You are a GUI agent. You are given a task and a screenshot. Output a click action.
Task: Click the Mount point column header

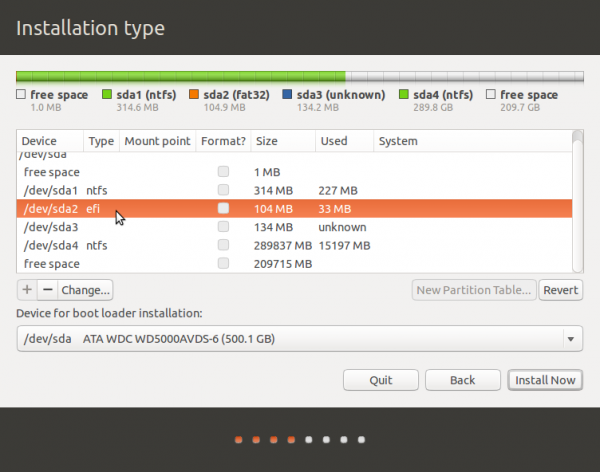tap(156, 141)
